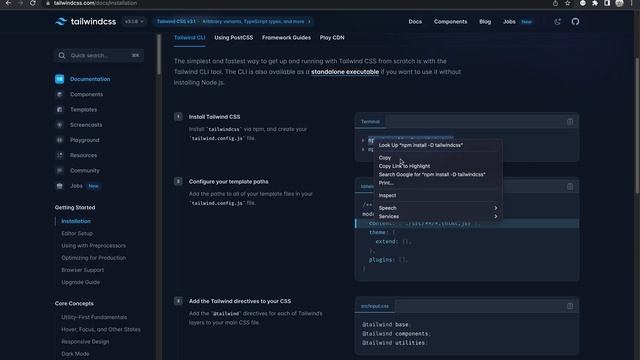The image size is (640, 360).
Task: Open Hover, Focus, and Other States page
Action: pyautogui.click(x=101, y=329)
